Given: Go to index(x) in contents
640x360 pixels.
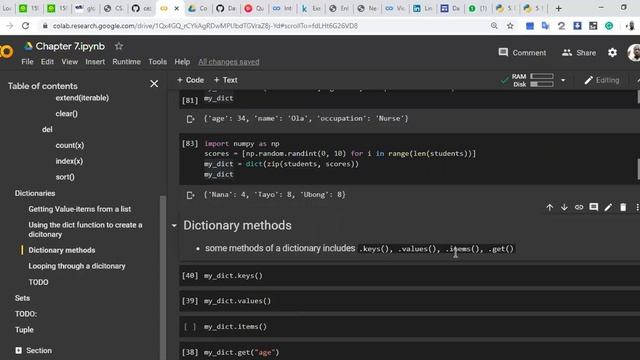Looking at the screenshot, I should pos(69,161).
